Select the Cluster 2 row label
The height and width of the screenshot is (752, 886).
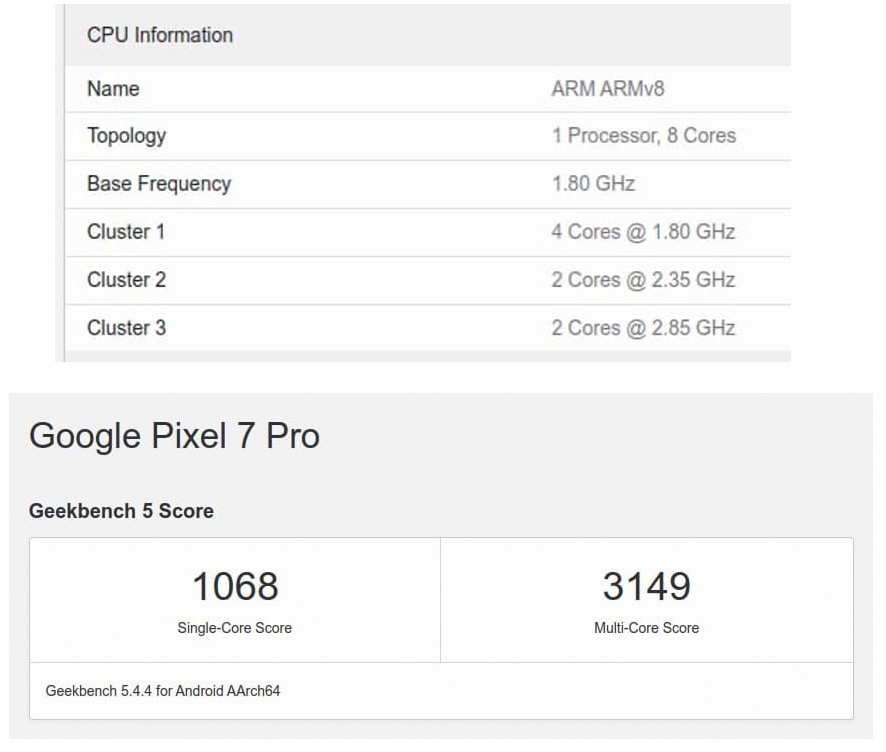pos(126,280)
